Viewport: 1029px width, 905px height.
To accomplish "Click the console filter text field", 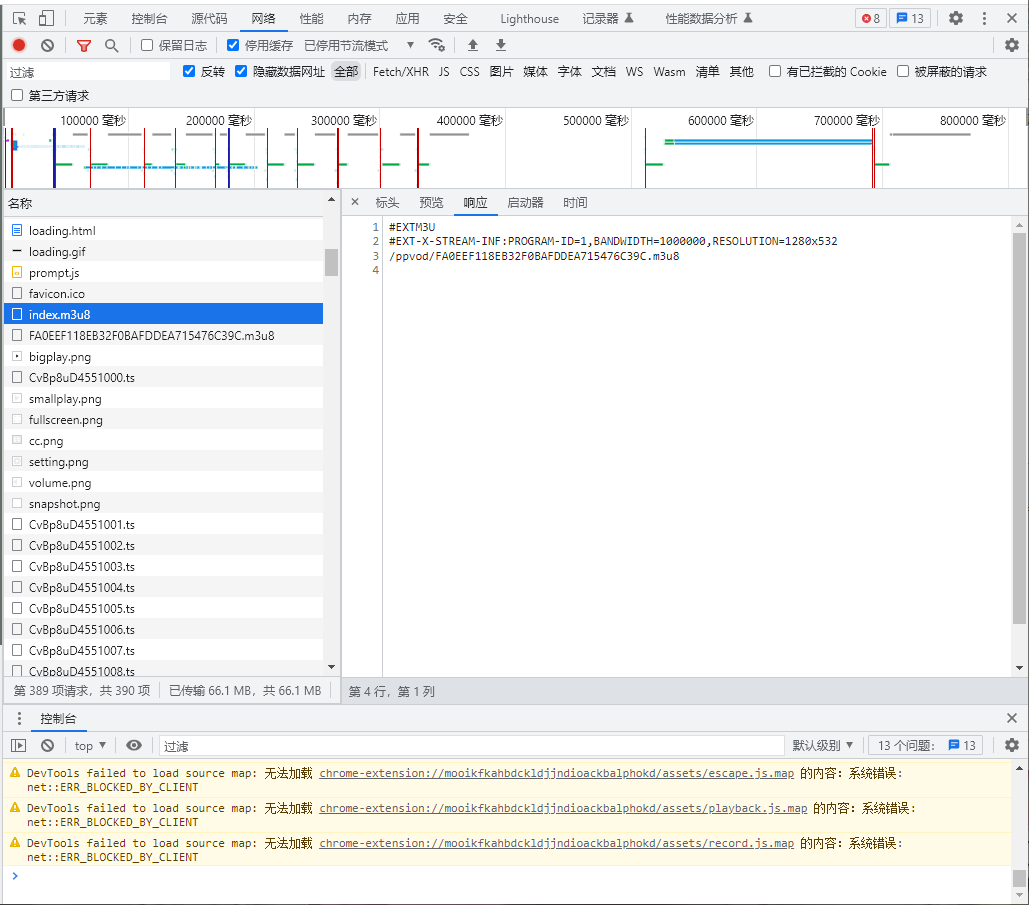I will click(x=471, y=746).
